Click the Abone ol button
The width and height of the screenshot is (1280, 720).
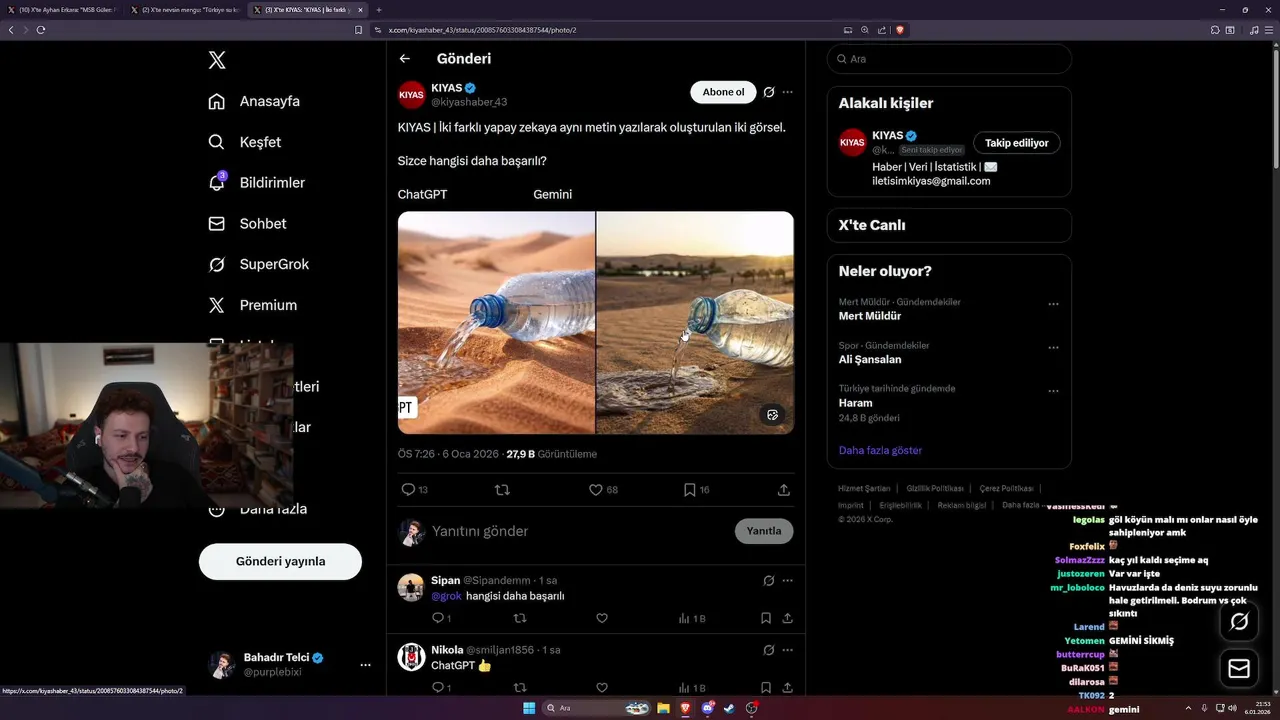click(723, 92)
